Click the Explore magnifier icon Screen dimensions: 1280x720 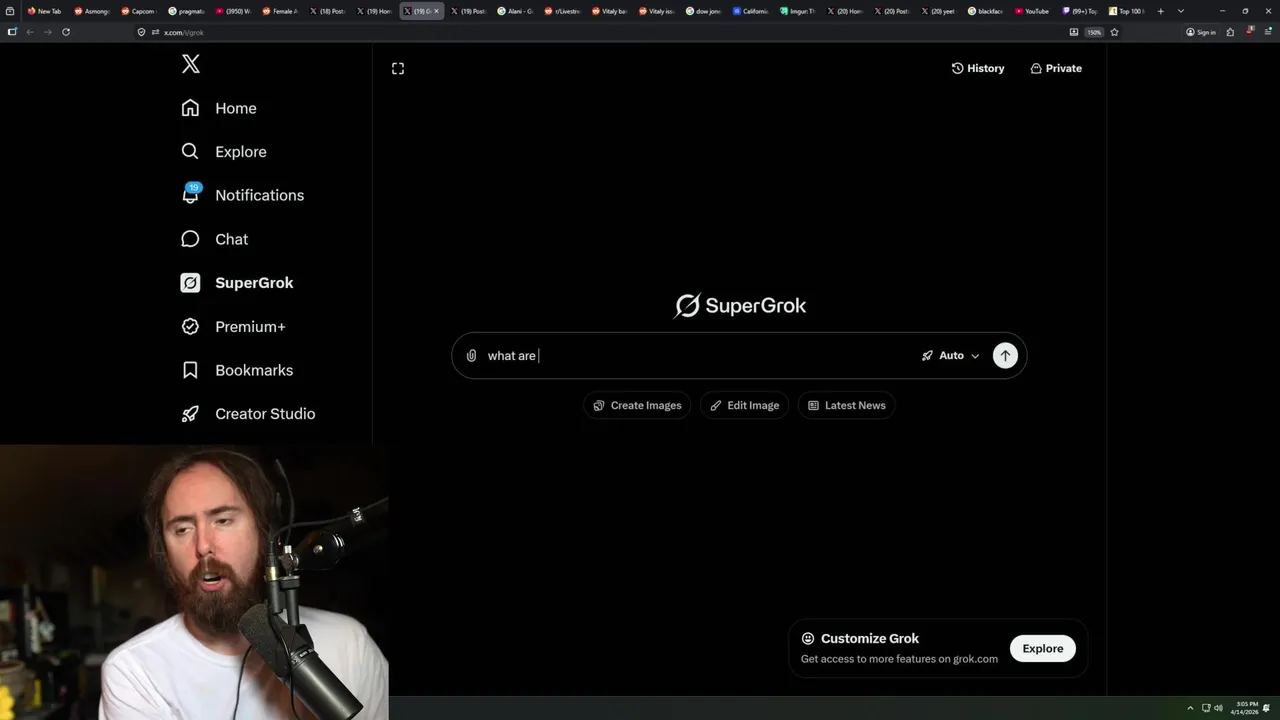[x=190, y=152]
